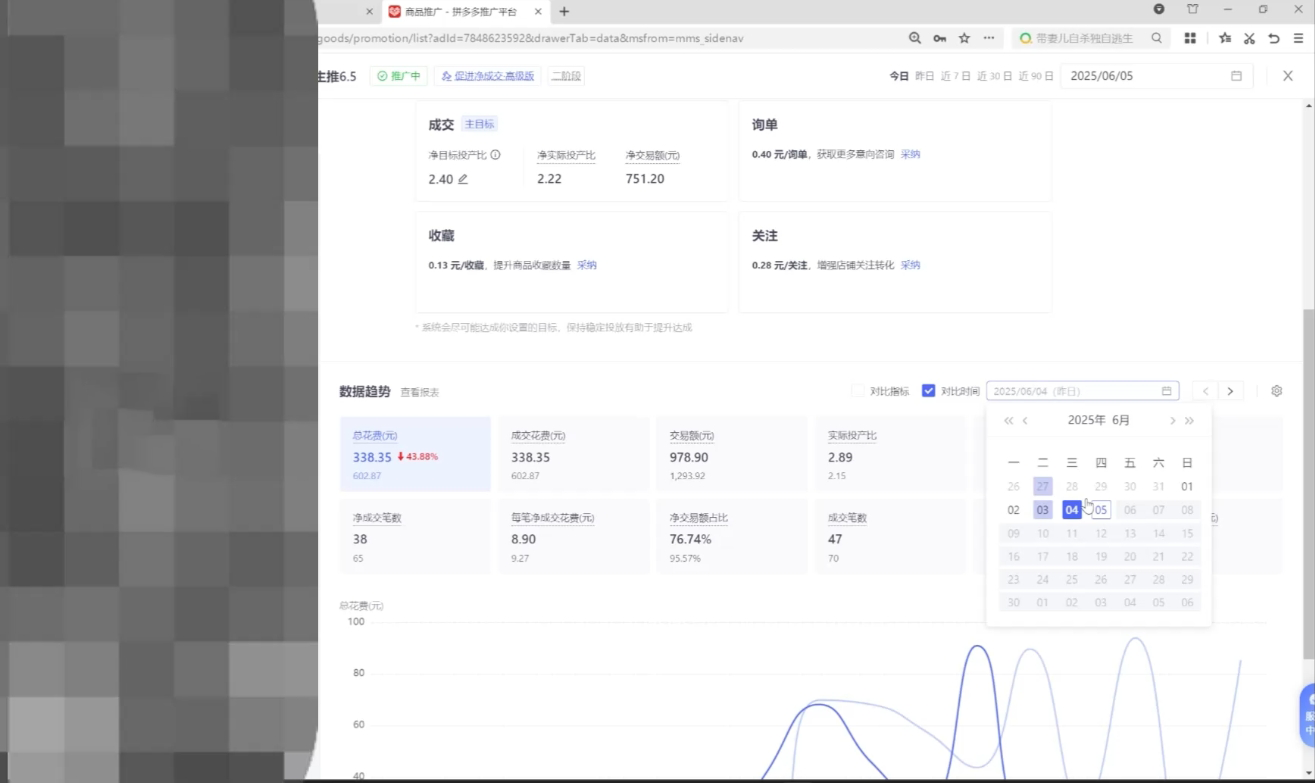Viewport: 1315px width, 783px height.
Task: Open the chart settings gear icon
Action: click(x=1276, y=390)
